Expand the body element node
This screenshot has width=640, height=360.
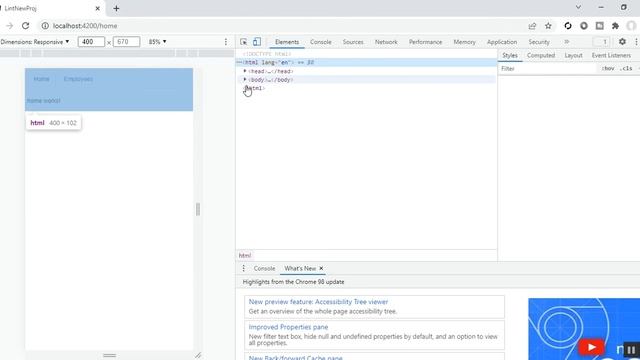245,80
